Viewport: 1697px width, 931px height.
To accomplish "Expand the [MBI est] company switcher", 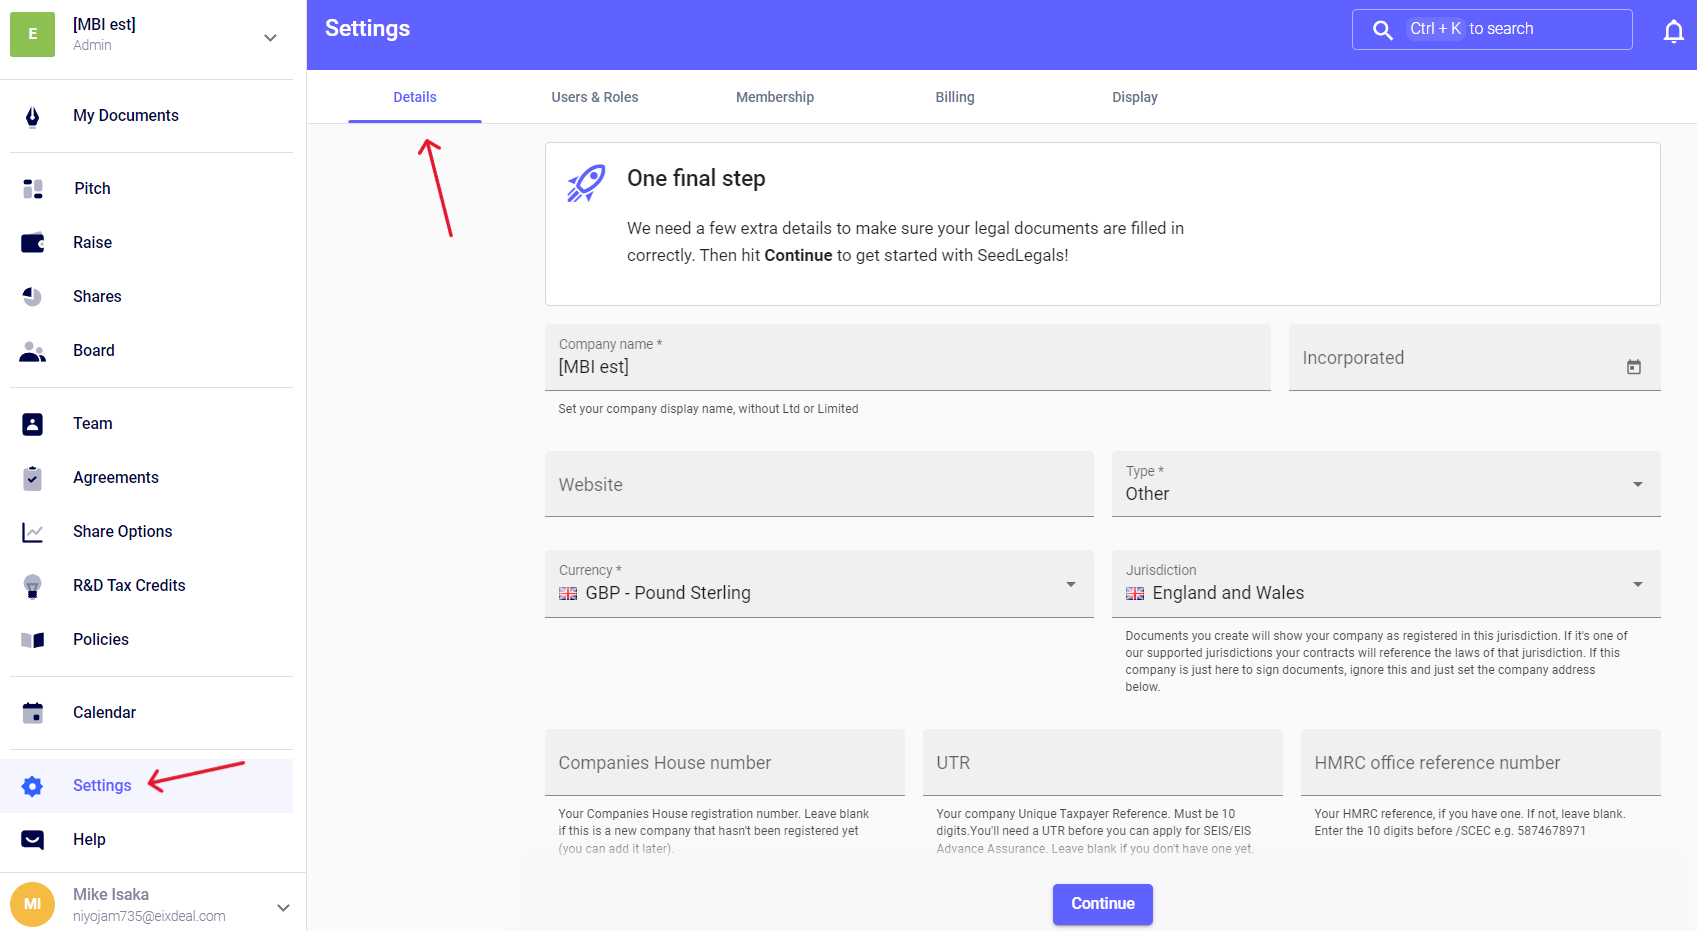I will coord(270,38).
